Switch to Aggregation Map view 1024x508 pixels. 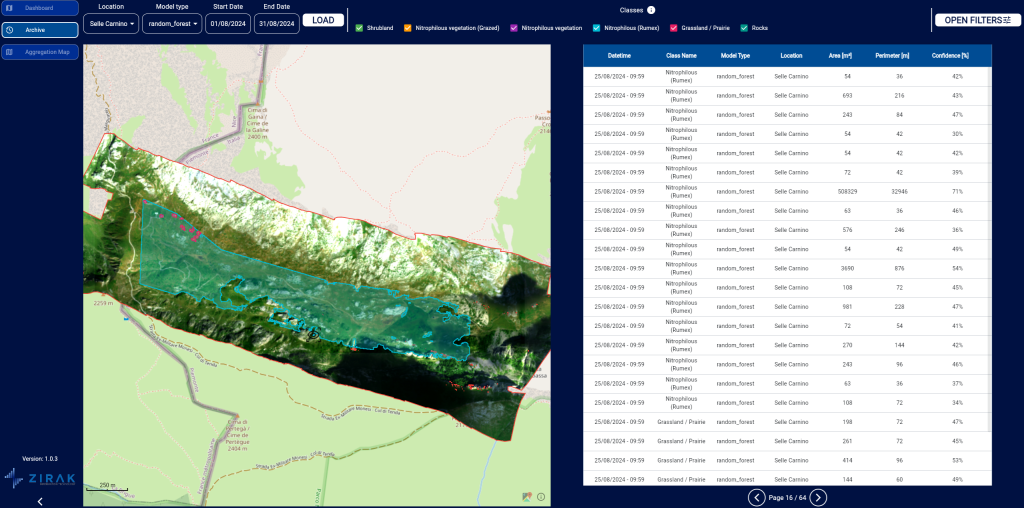tap(40, 52)
